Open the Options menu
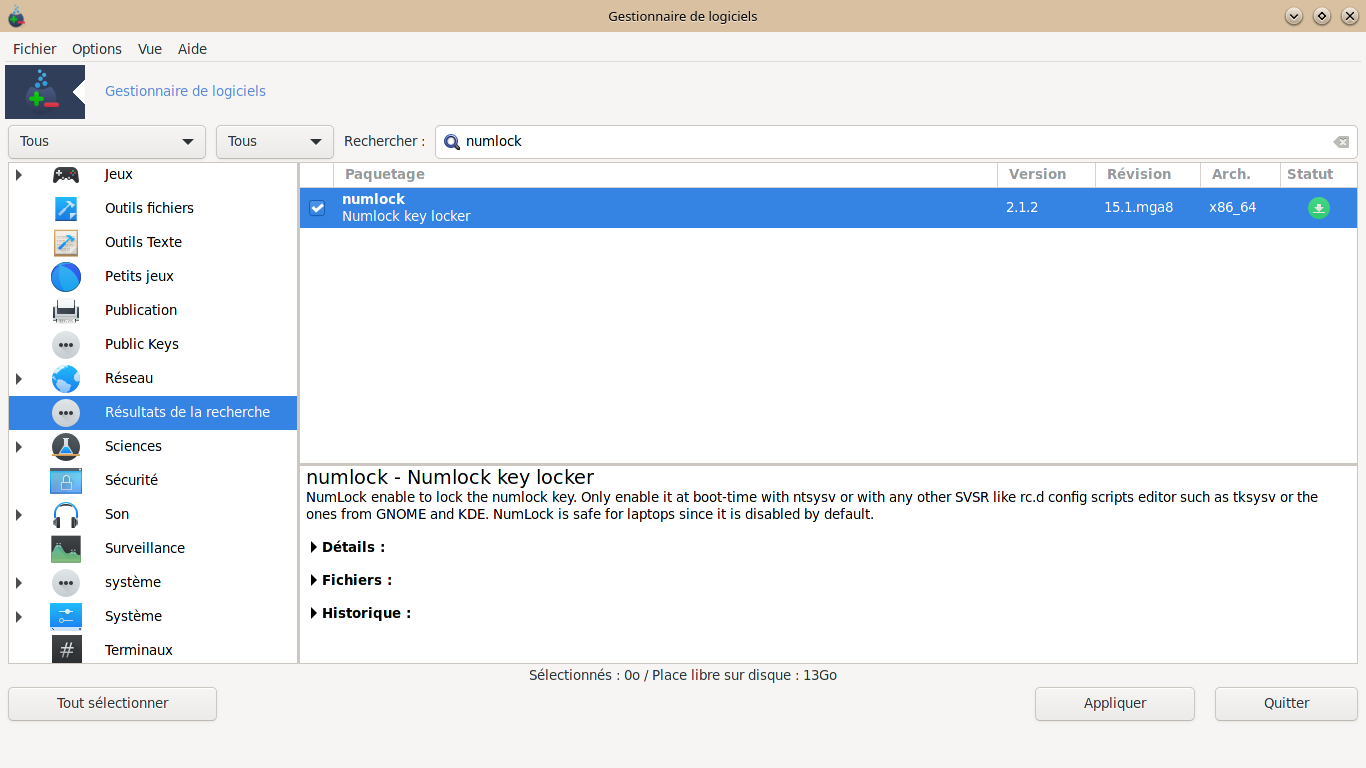This screenshot has height=768, width=1366. pos(97,49)
